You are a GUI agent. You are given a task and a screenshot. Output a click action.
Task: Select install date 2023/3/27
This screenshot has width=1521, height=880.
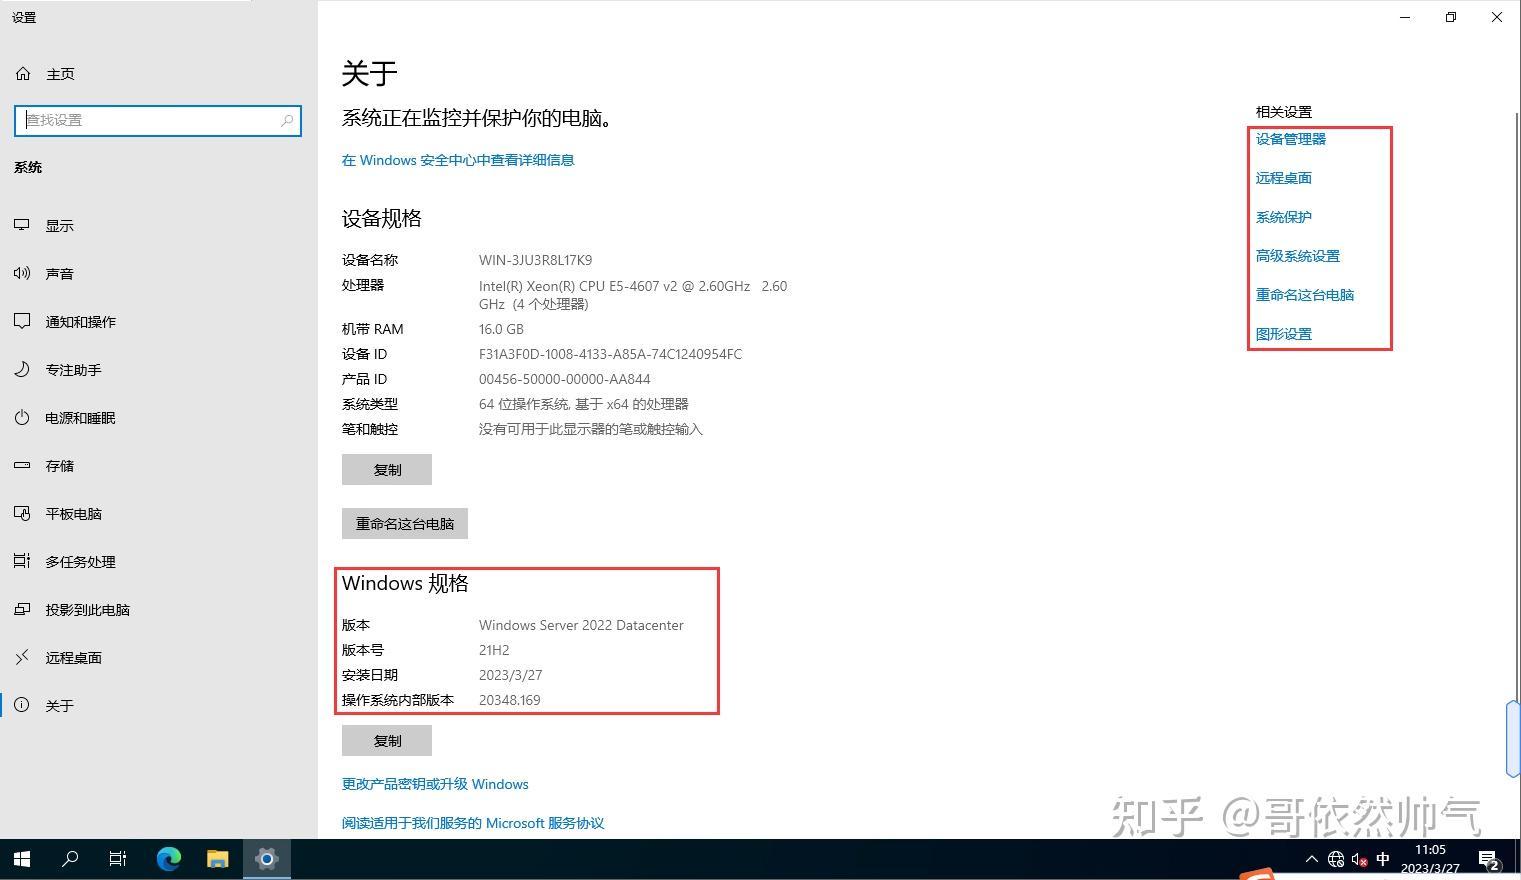point(511,675)
